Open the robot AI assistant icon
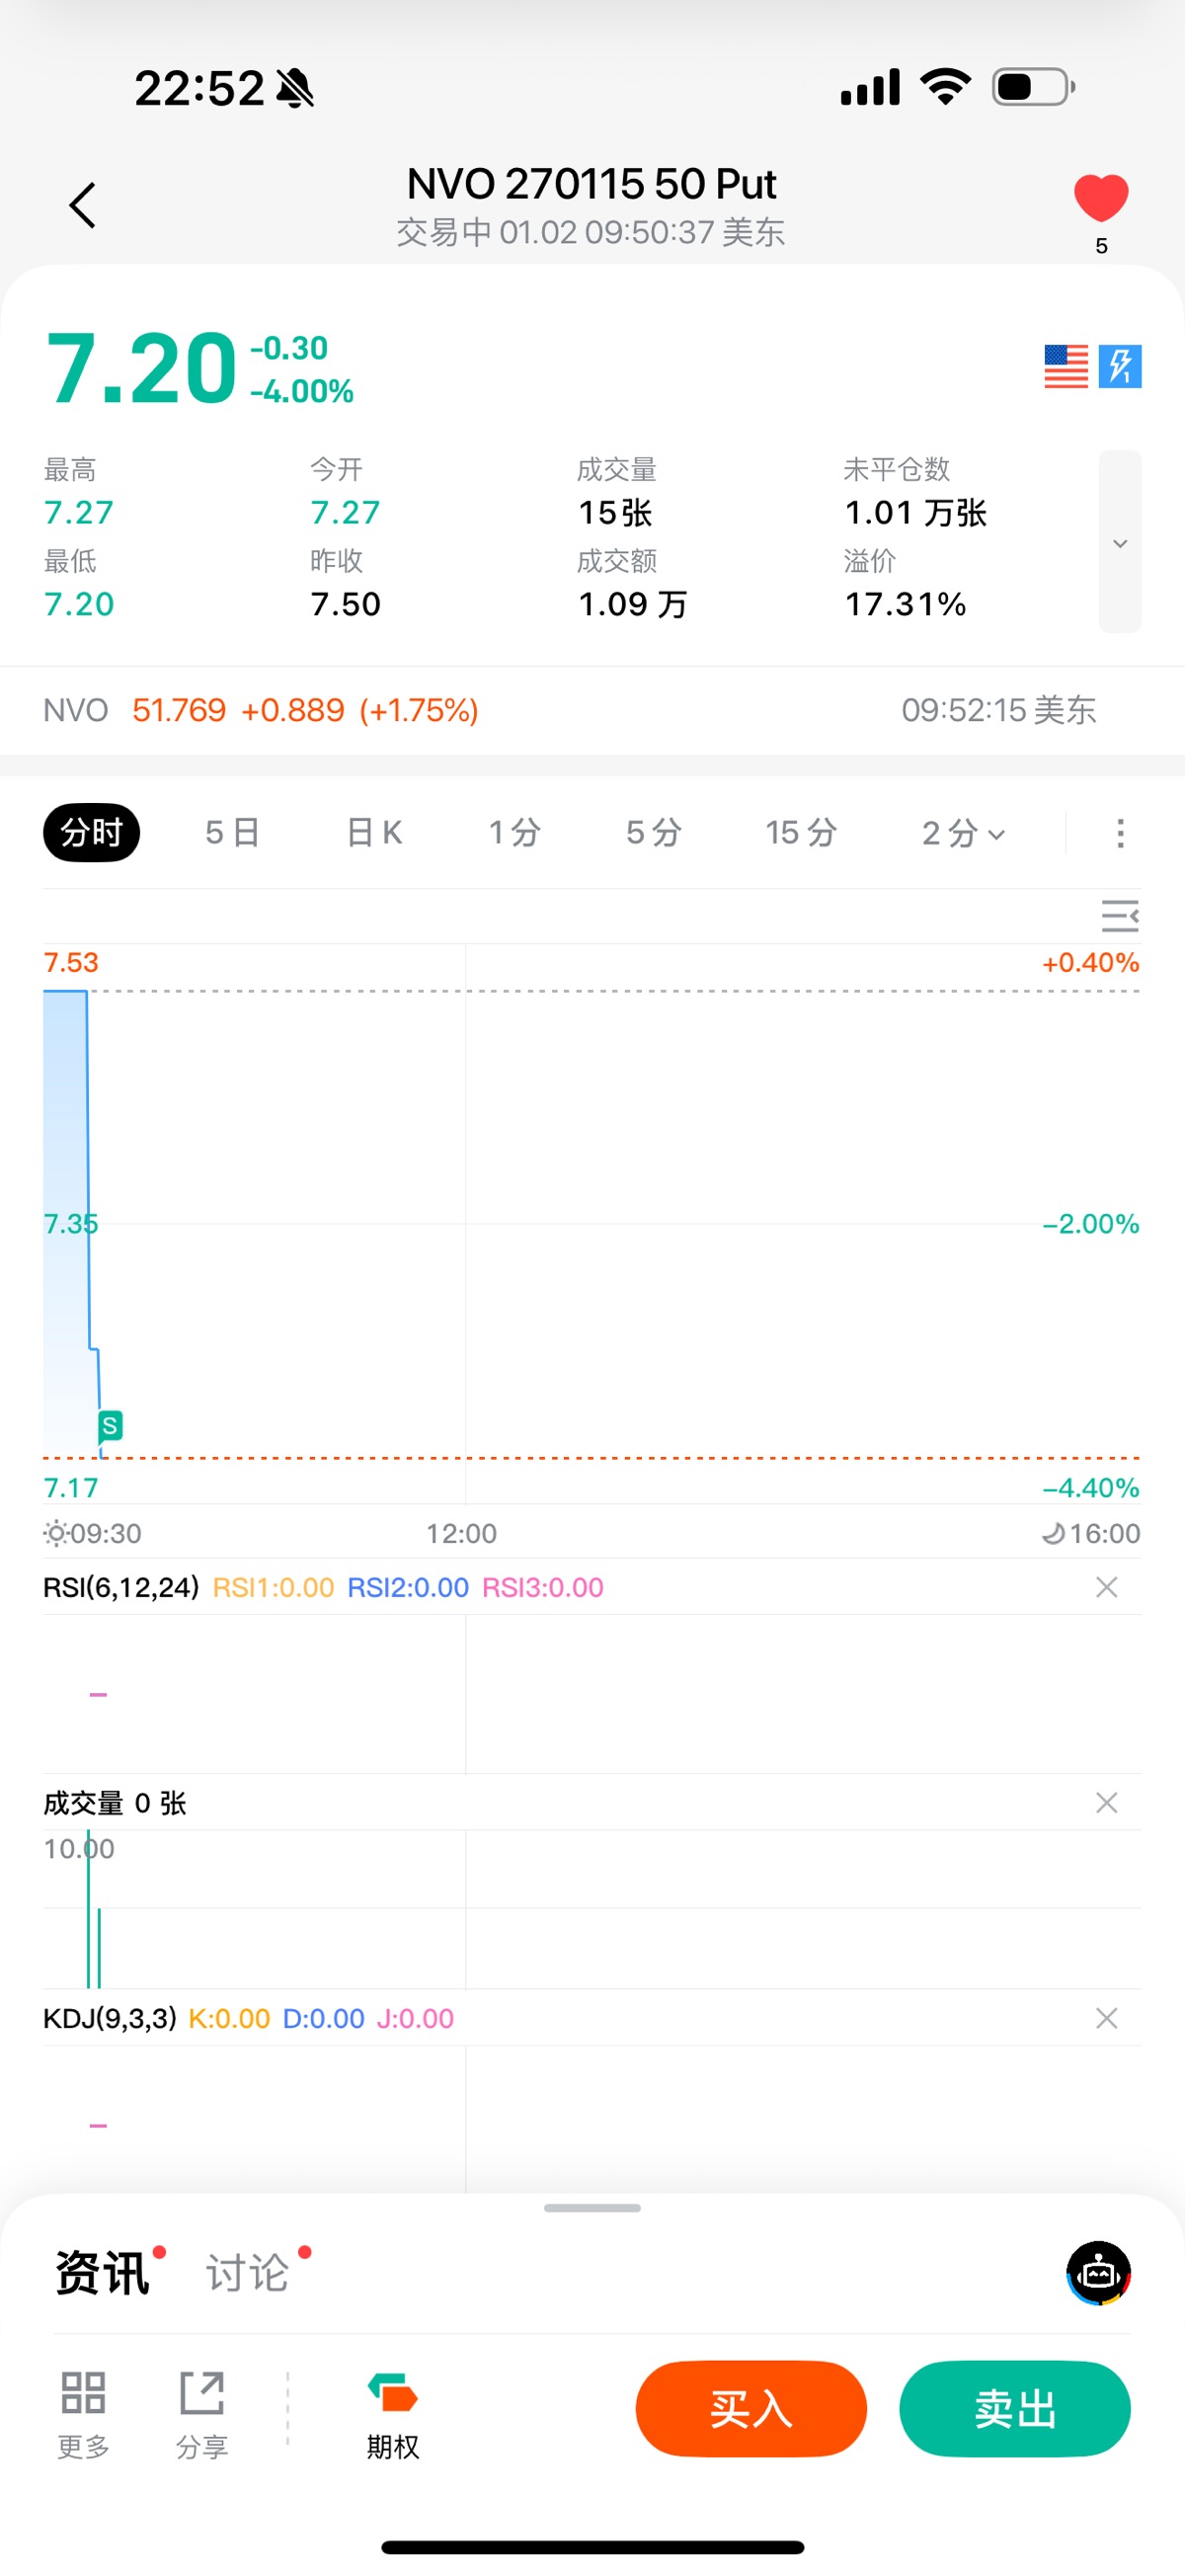Image resolution: width=1185 pixels, height=2576 pixels. coord(1098,2273)
